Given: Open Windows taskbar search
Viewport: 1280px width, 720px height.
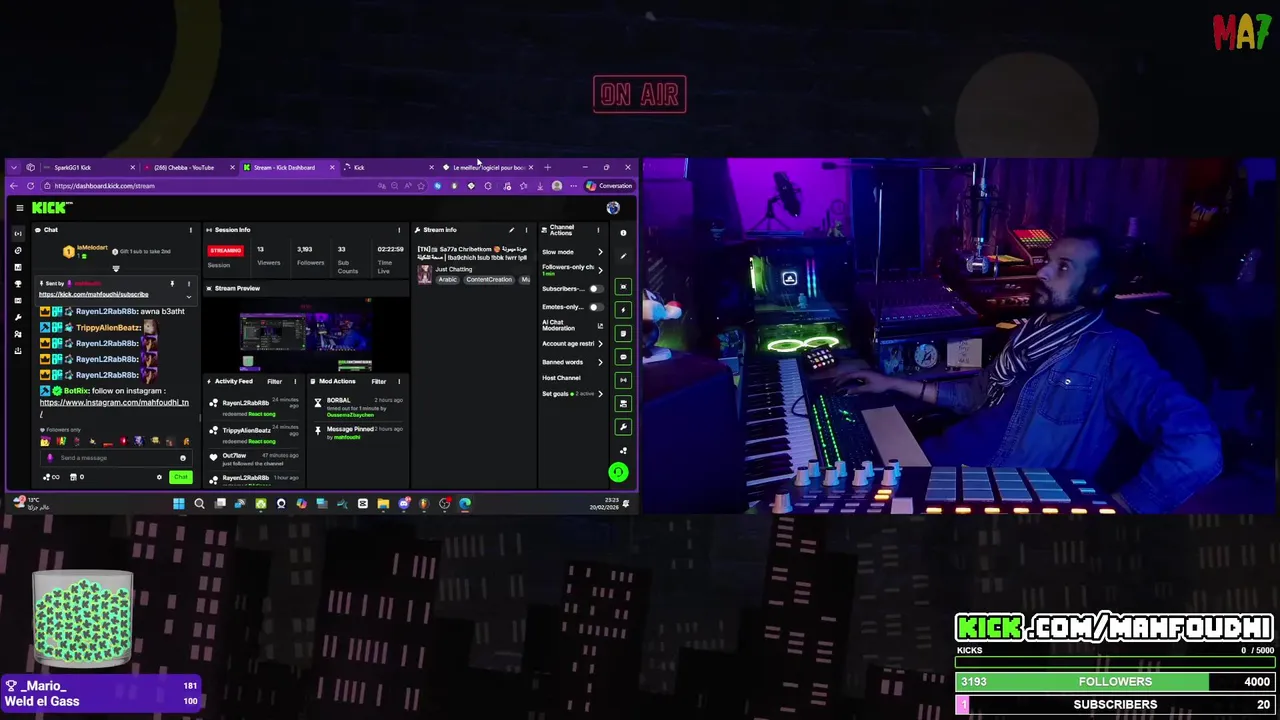Looking at the screenshot, I should 199,504.
